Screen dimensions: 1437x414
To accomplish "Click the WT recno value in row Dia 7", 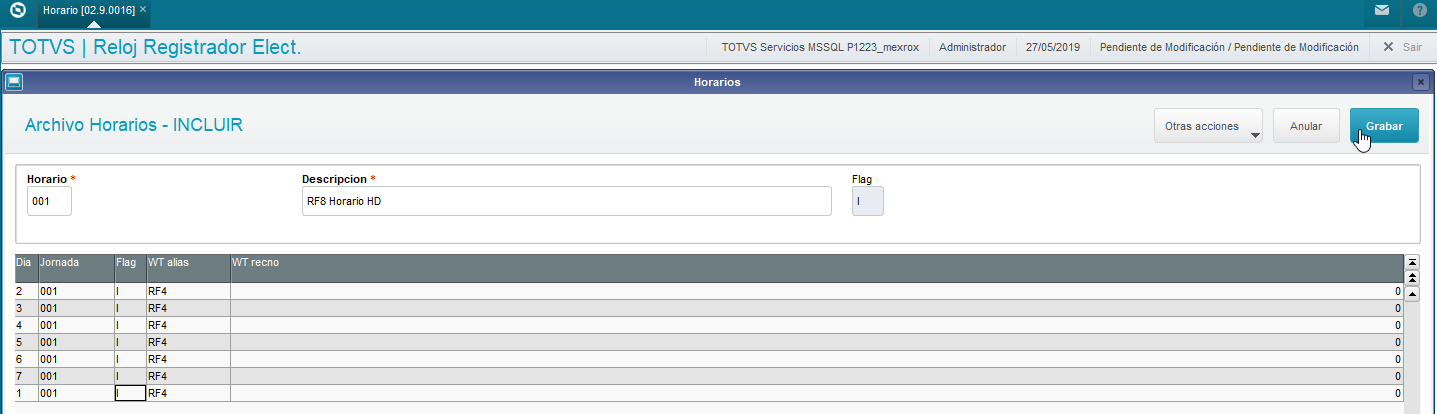I will pos(817,376).
